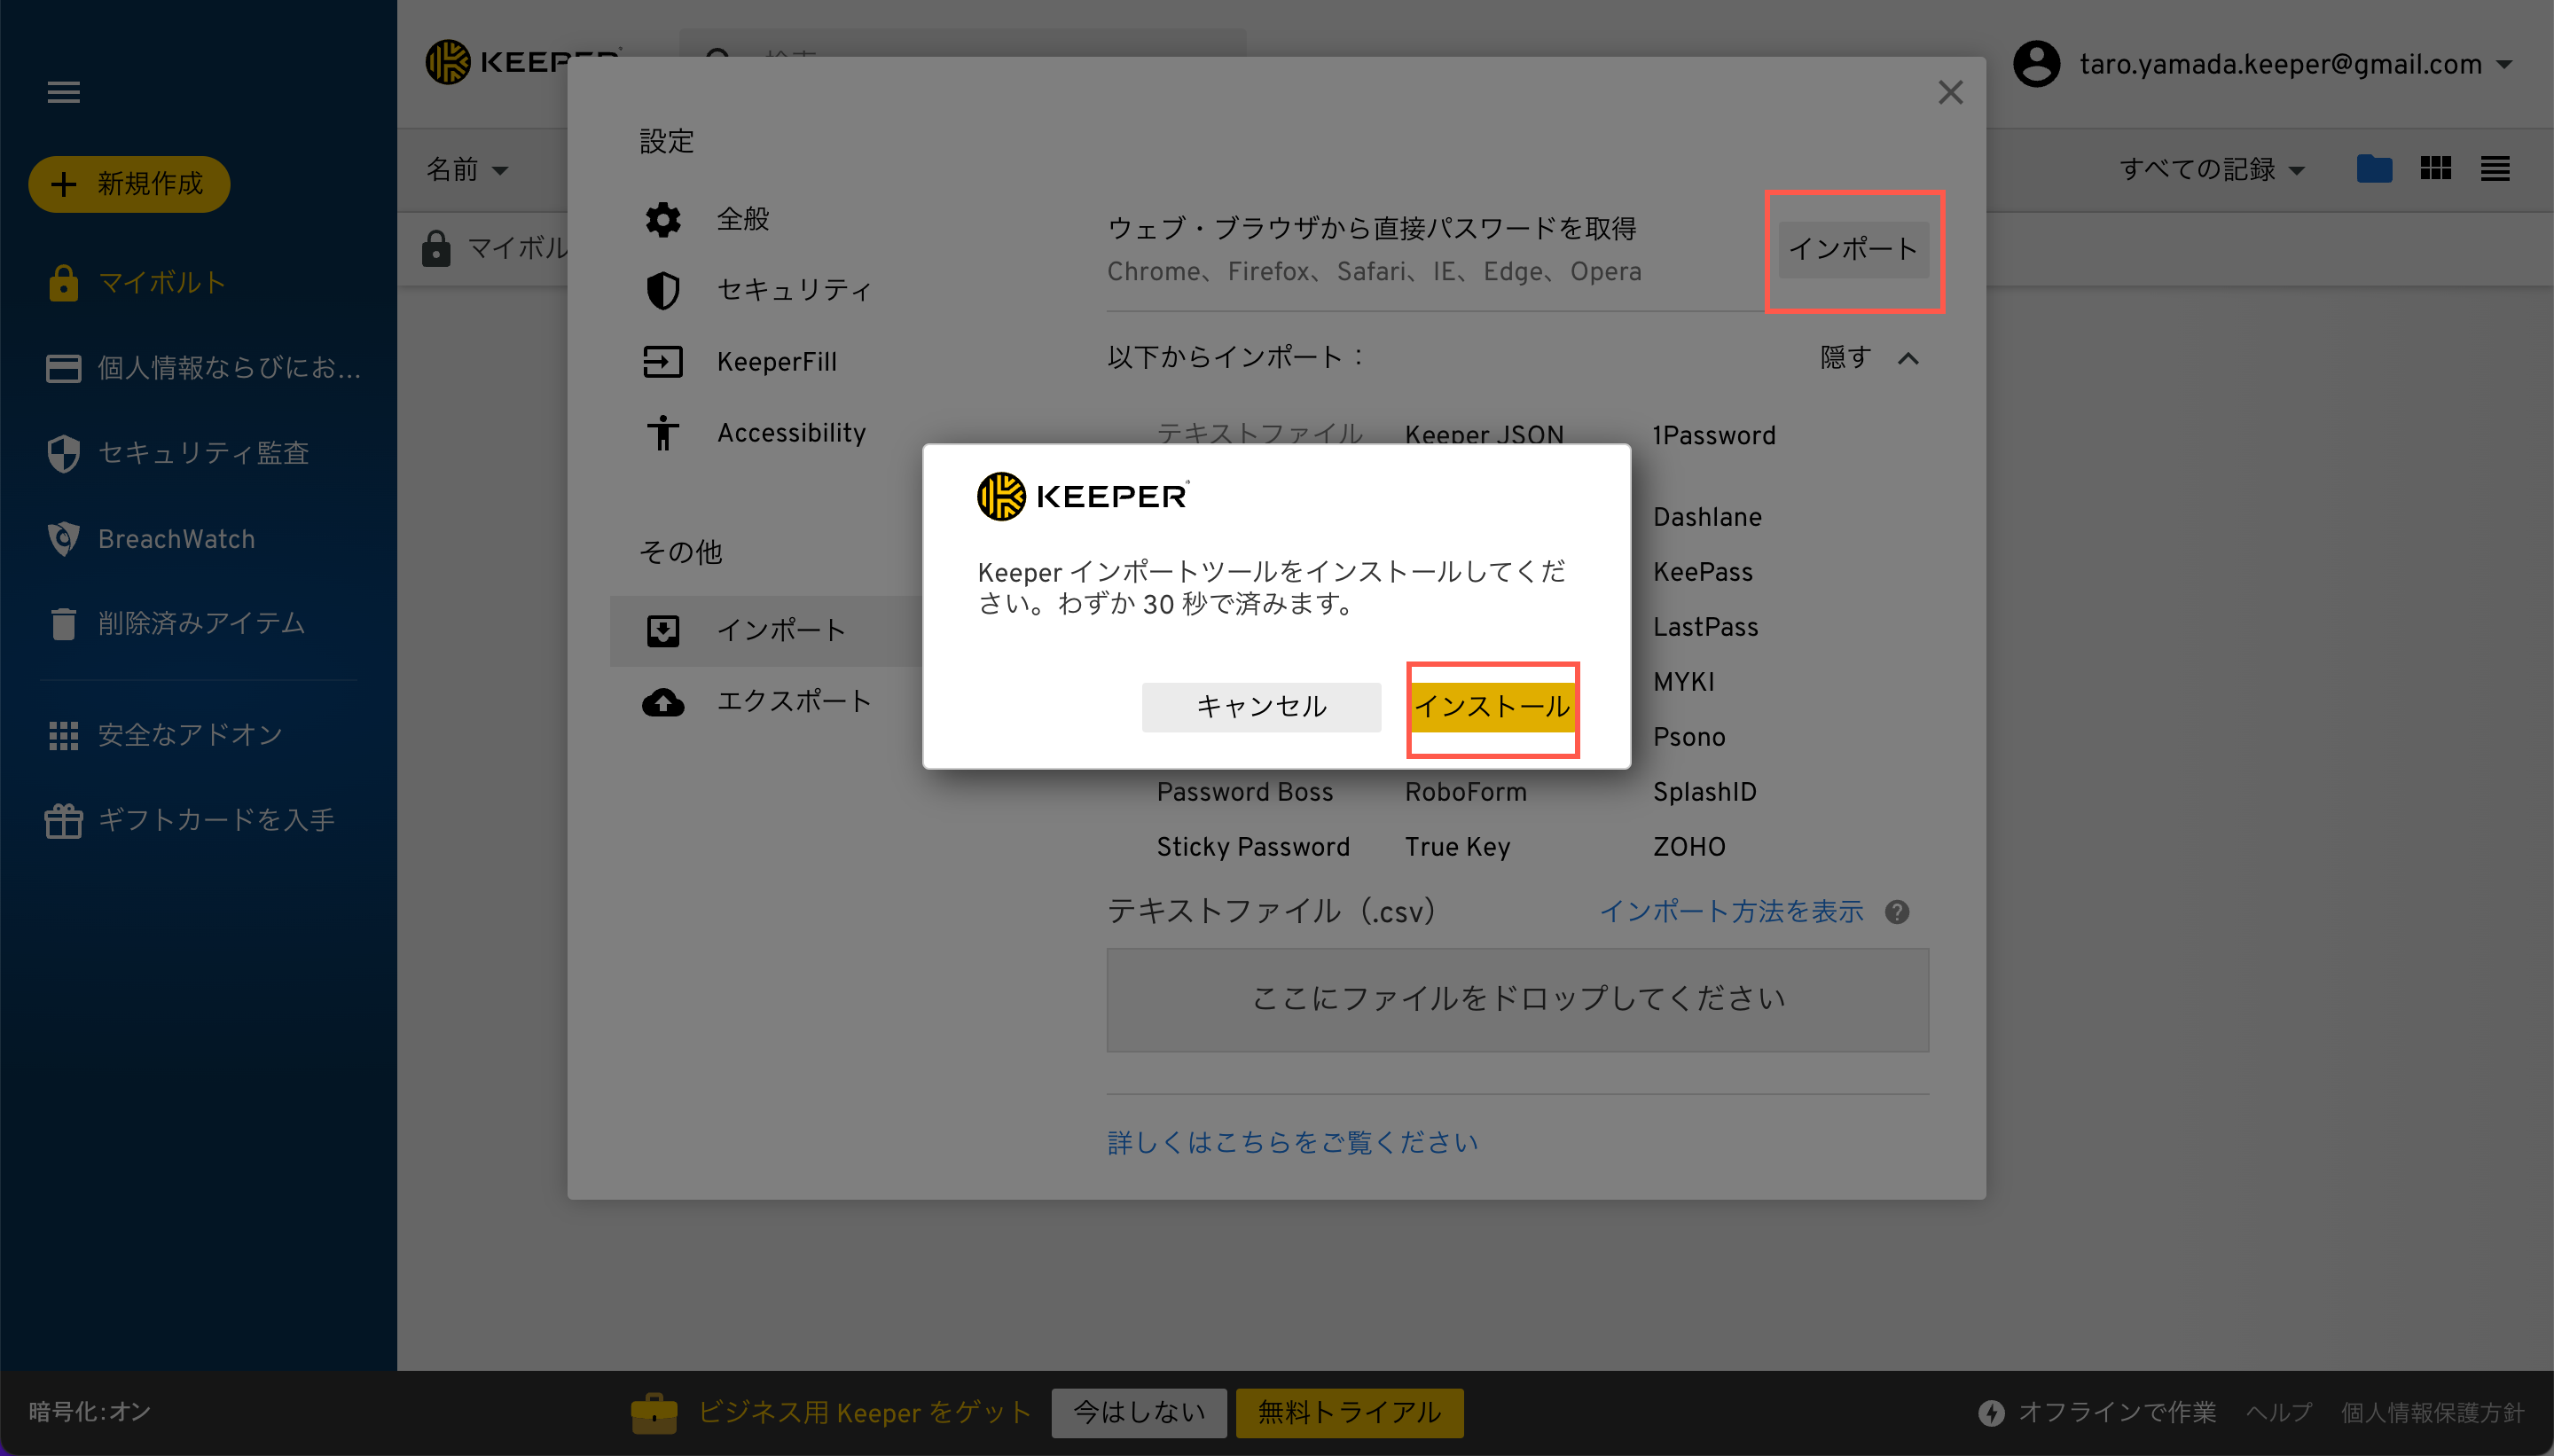Close the settings dialog
The width and height of the screenshot is (2554, 1456).
(x=1950, y=92)
